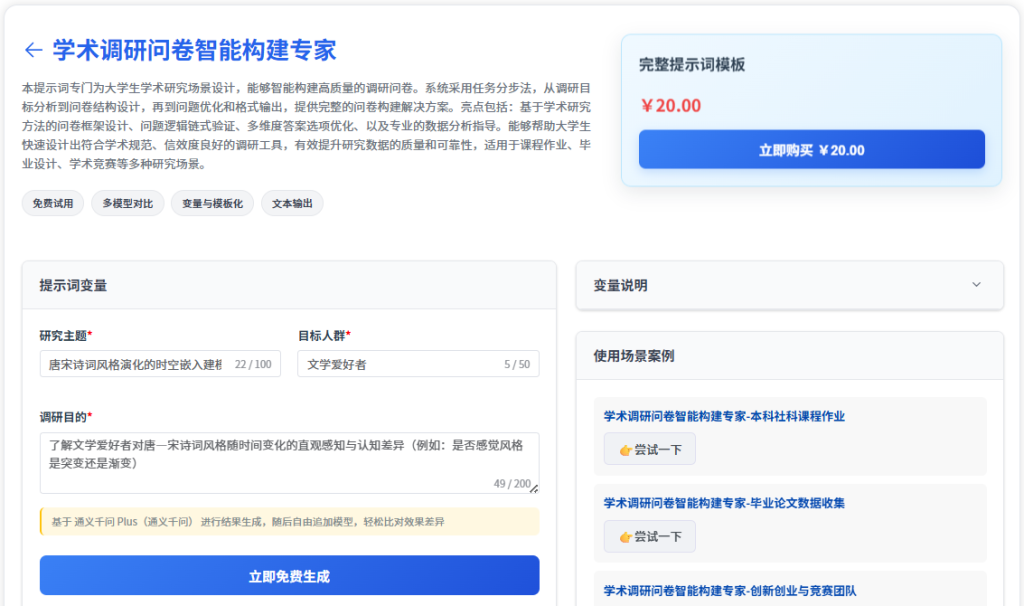Grab the 调研目的 textarea resize handle
1024x606 pixels.
tap(534, 489)
